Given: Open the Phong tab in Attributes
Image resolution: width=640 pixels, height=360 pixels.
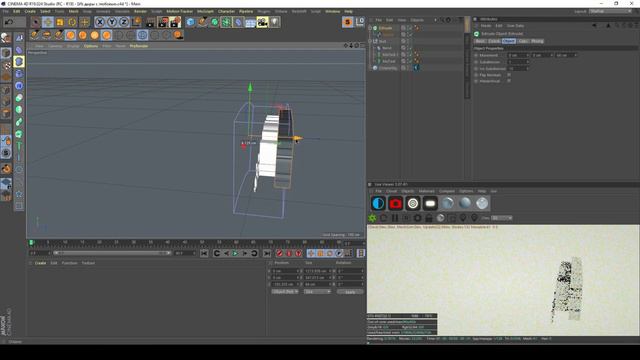Looking at the screenshot, I should click(x=537, y=41).
